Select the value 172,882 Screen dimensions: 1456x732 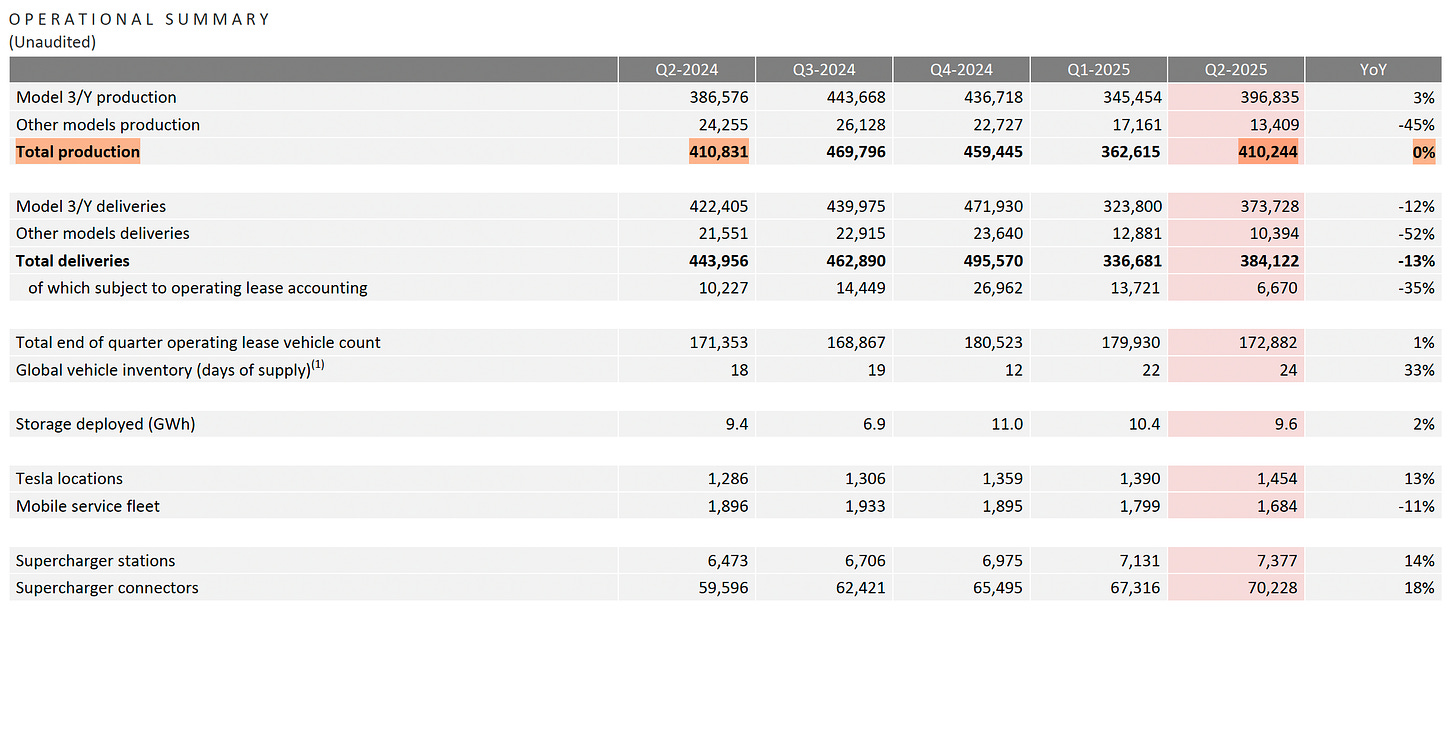tap(1268, 342)
